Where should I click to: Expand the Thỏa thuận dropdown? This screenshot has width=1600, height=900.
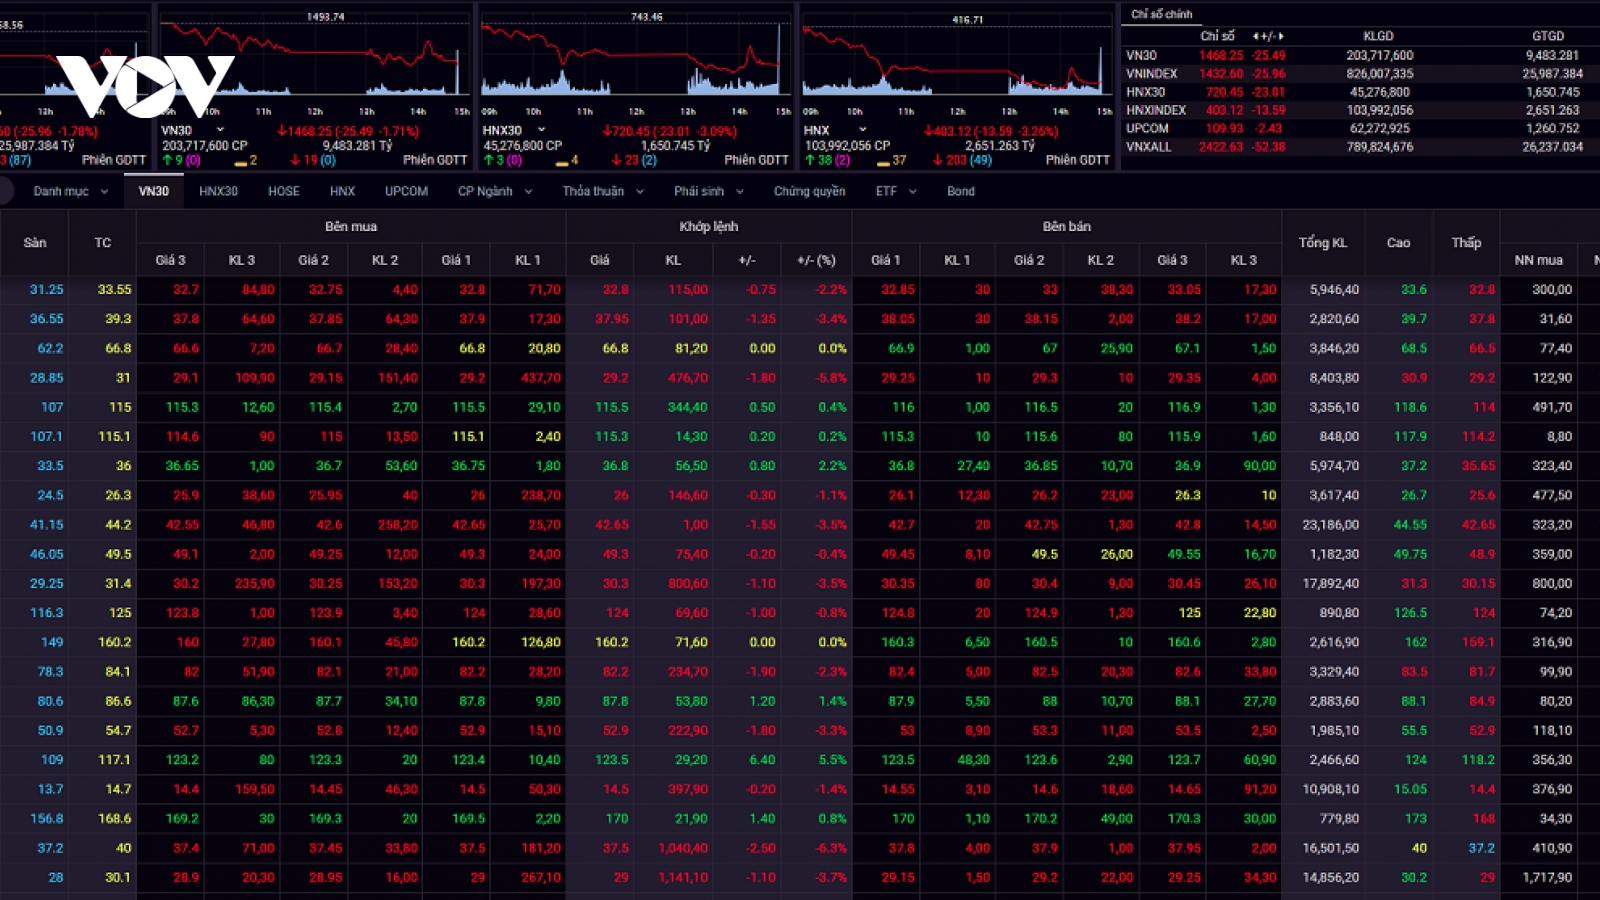click(x=640, y=191)
